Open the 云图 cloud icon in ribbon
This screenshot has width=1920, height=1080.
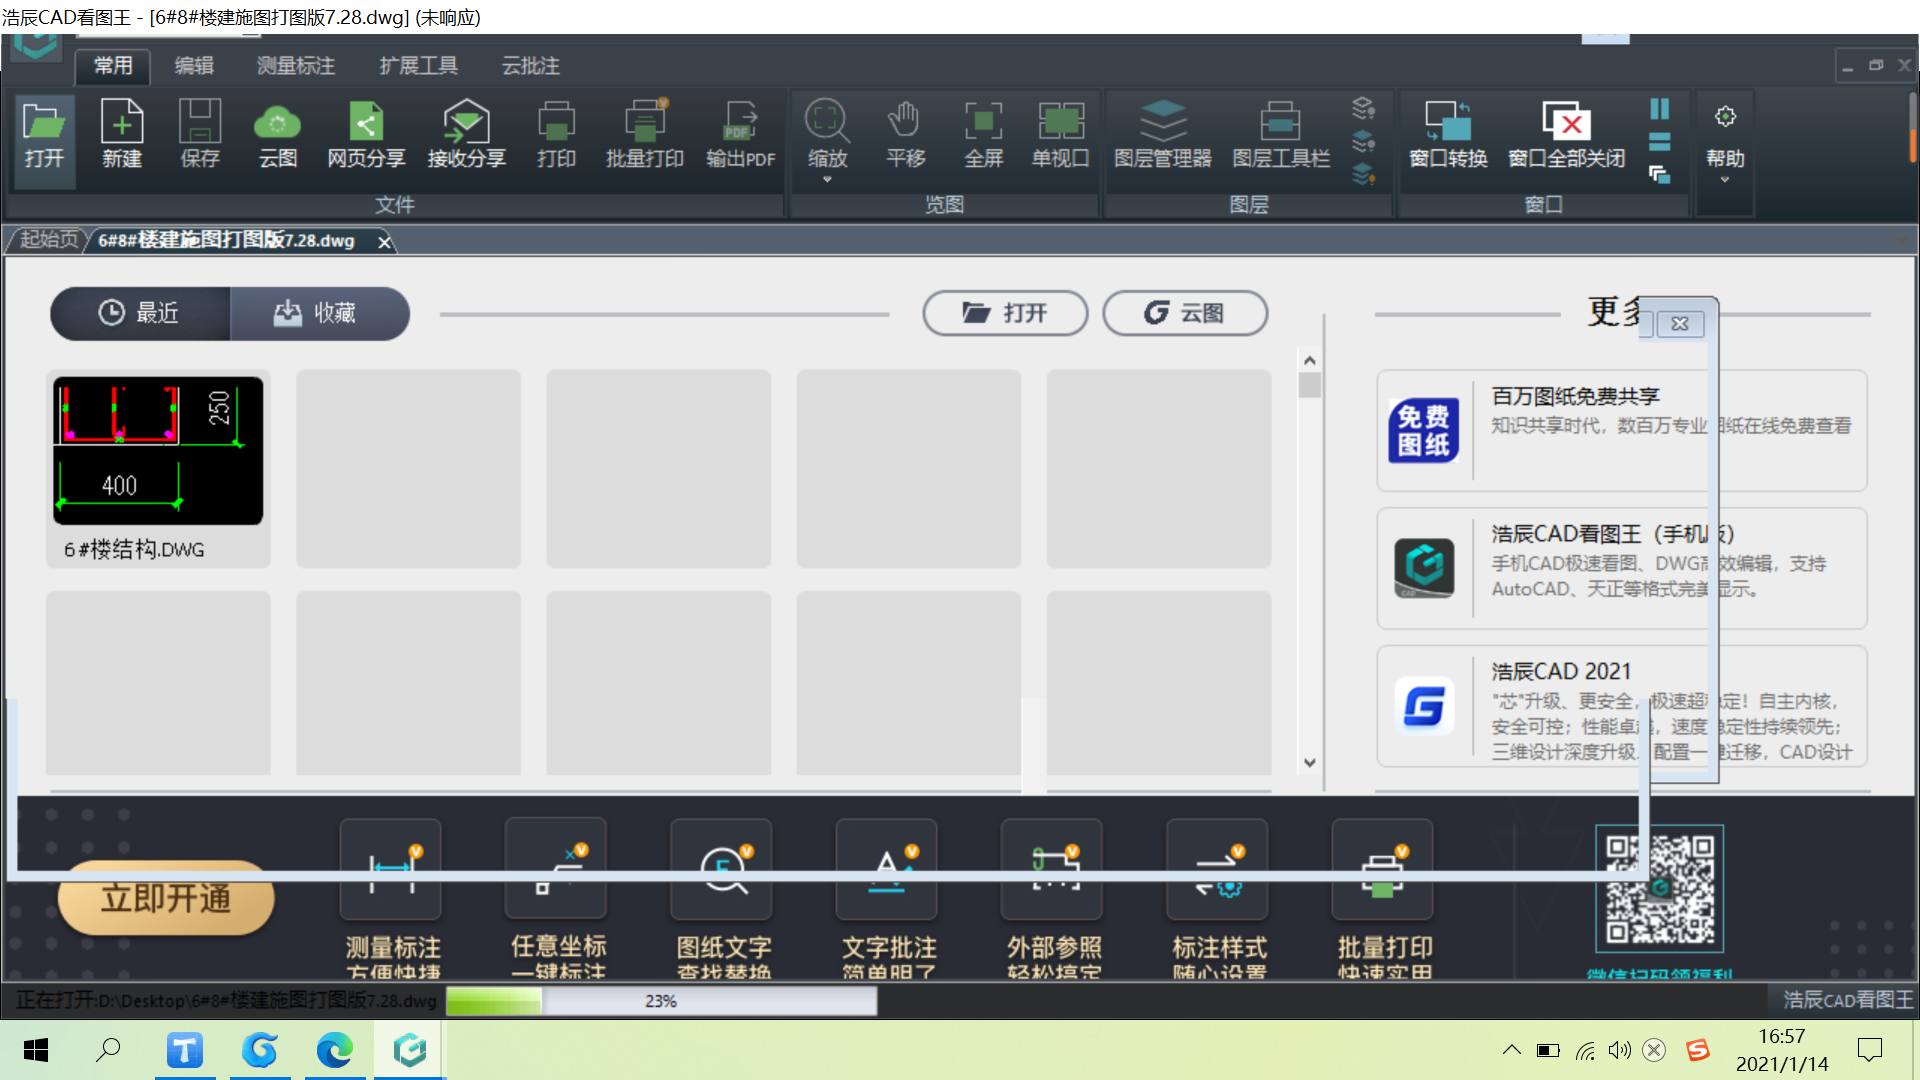278,135
